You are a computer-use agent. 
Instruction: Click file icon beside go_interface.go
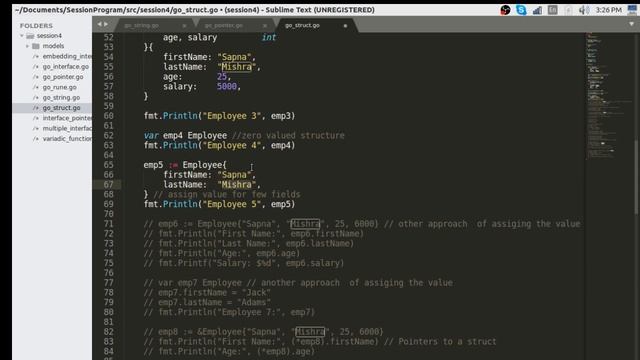[36, 67]
